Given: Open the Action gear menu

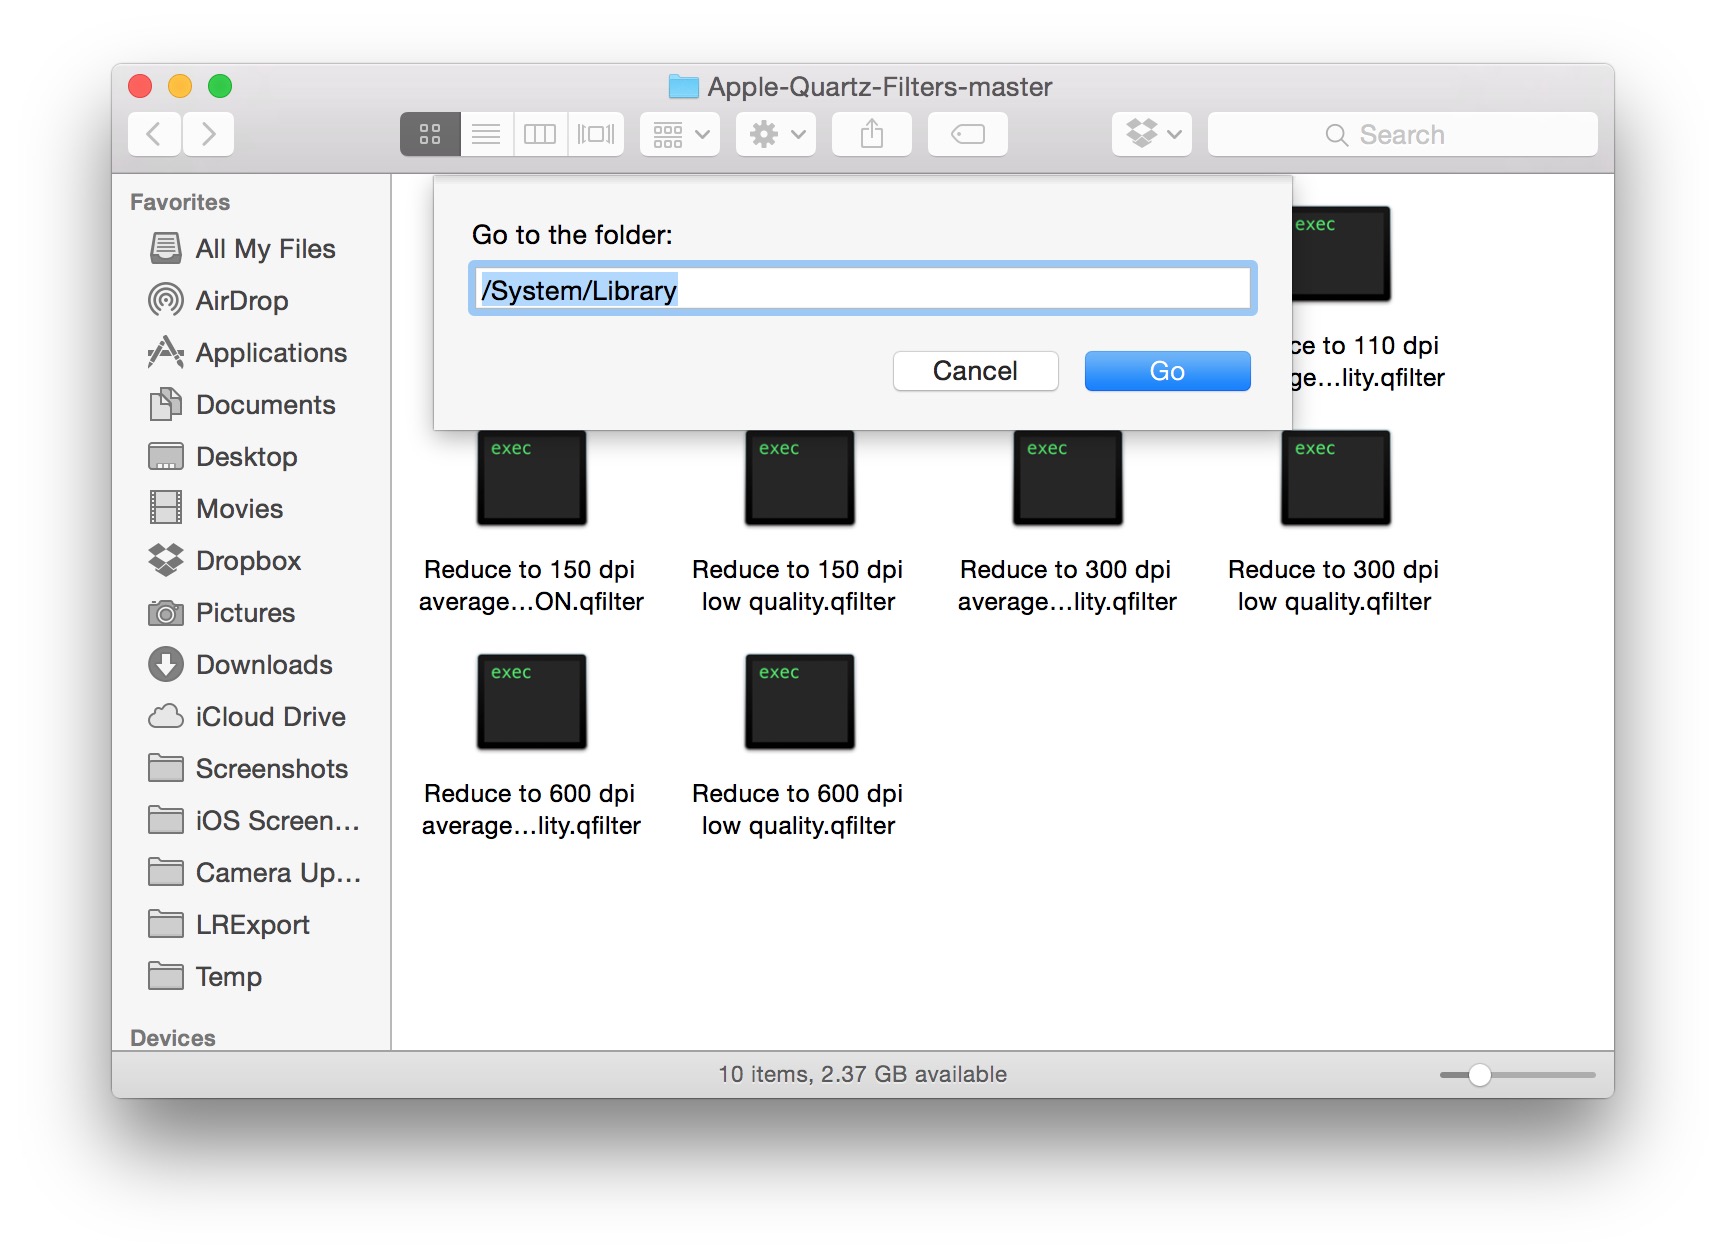Looking at the screenshot, I should [776, 134].
